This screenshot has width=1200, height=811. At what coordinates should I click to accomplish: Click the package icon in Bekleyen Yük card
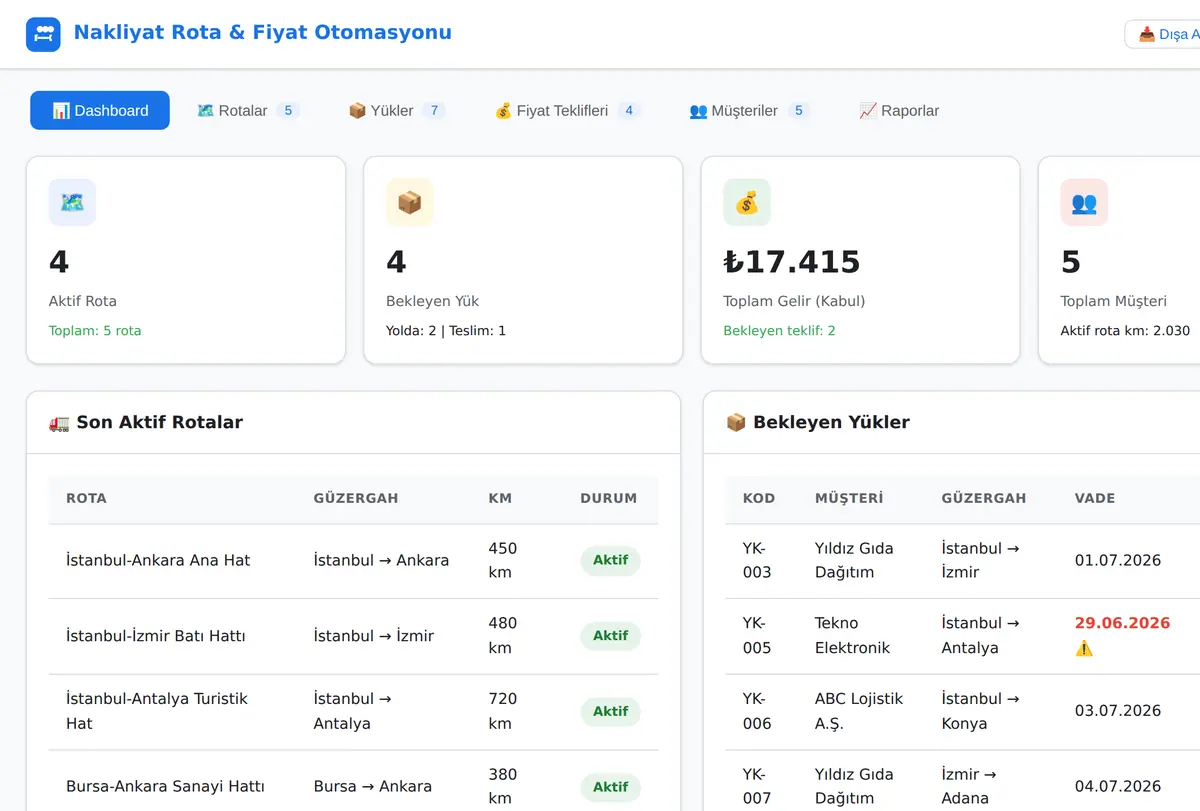coord(410,202)
